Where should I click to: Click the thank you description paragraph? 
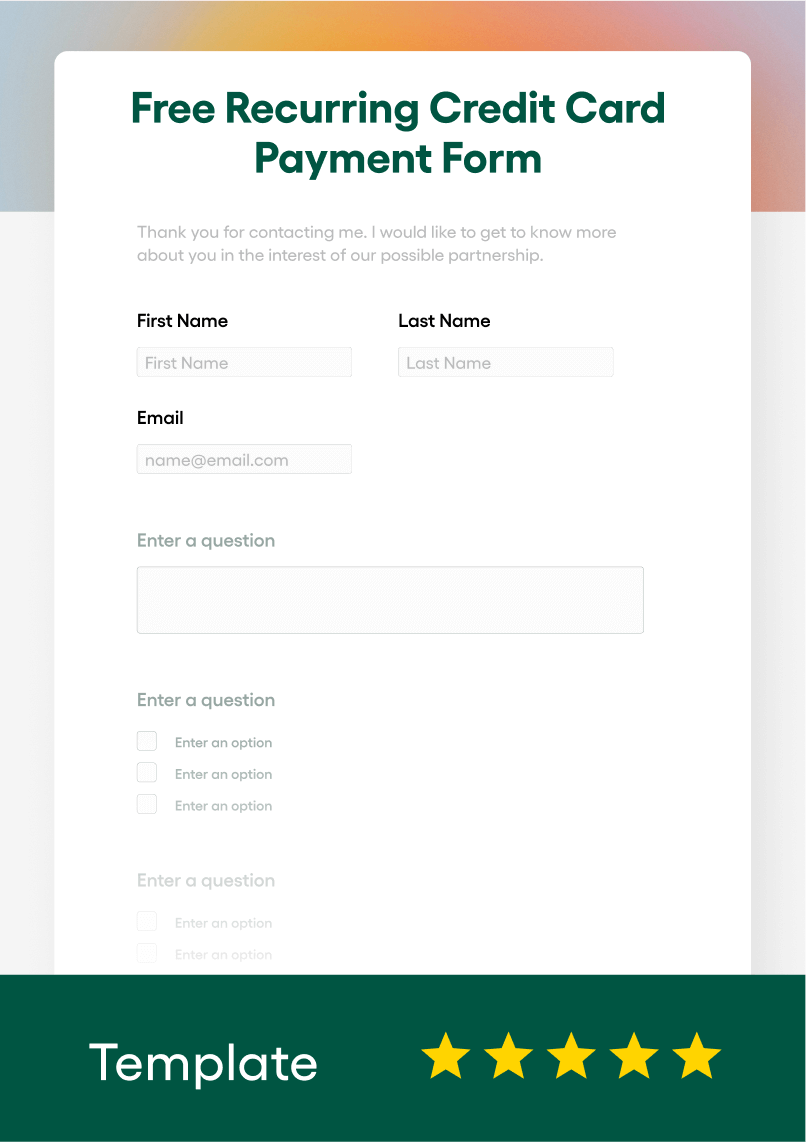pos(376,244)
